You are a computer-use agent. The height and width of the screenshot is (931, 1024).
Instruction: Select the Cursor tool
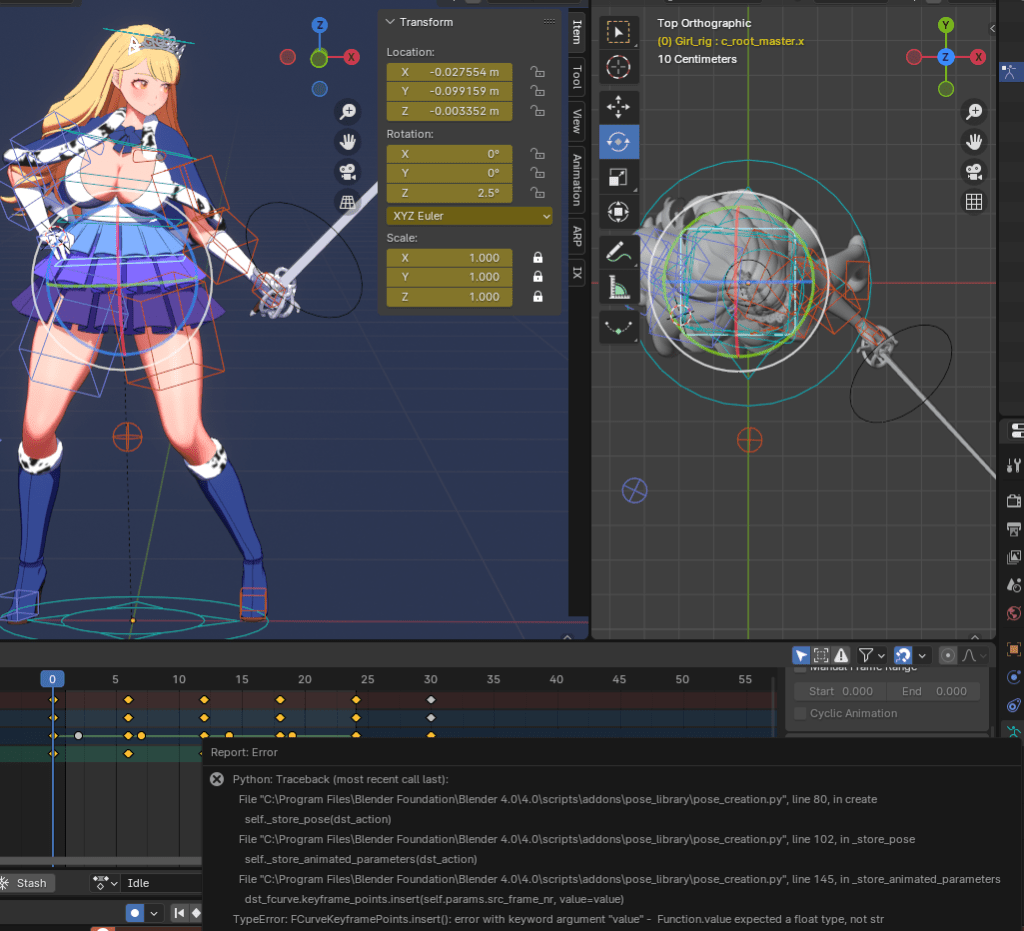(x=618, y=68)
